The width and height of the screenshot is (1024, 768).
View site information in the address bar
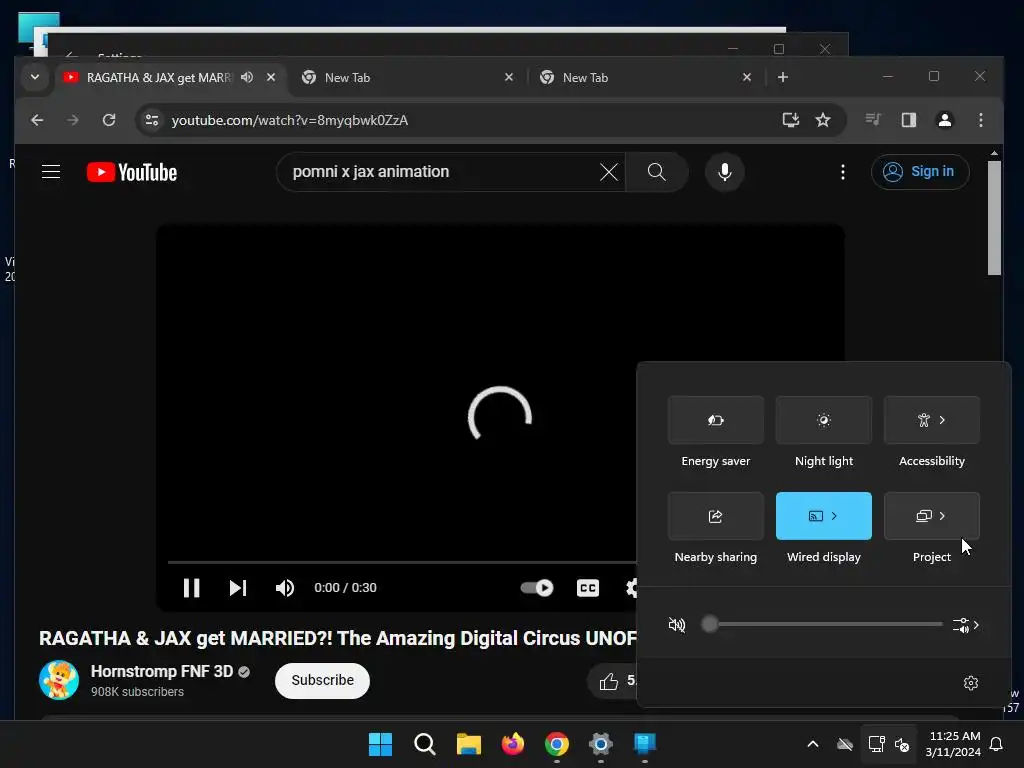152,120
